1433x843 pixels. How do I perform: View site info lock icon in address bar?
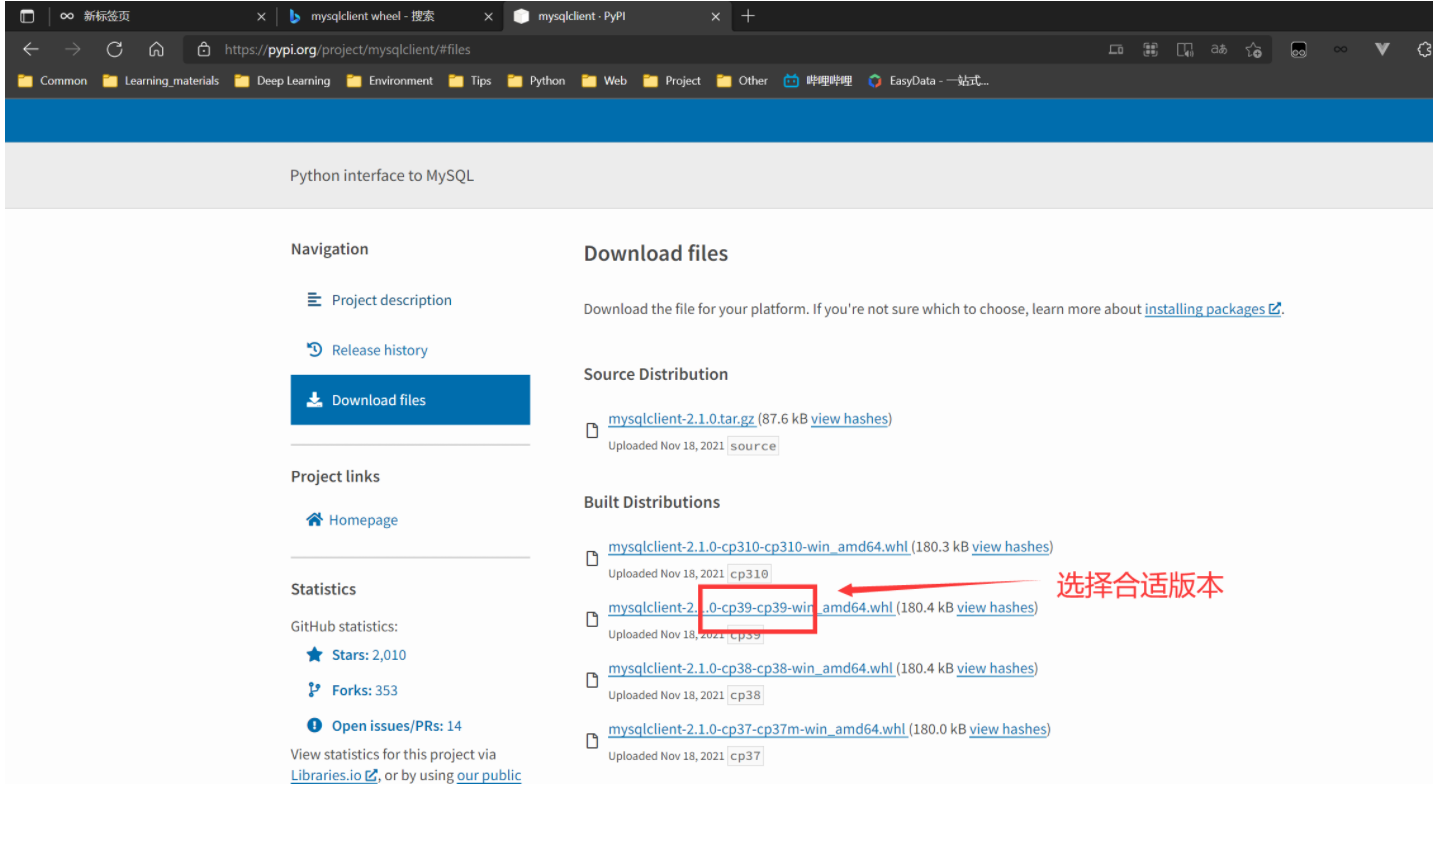pos(204,49)
